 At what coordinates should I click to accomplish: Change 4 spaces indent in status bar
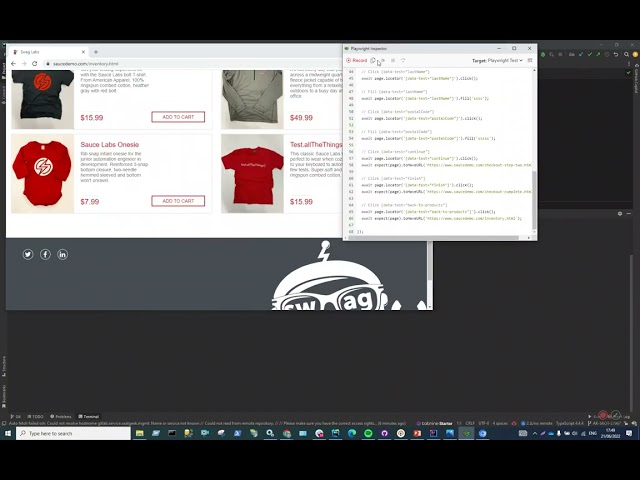click(x=500, y=423)
